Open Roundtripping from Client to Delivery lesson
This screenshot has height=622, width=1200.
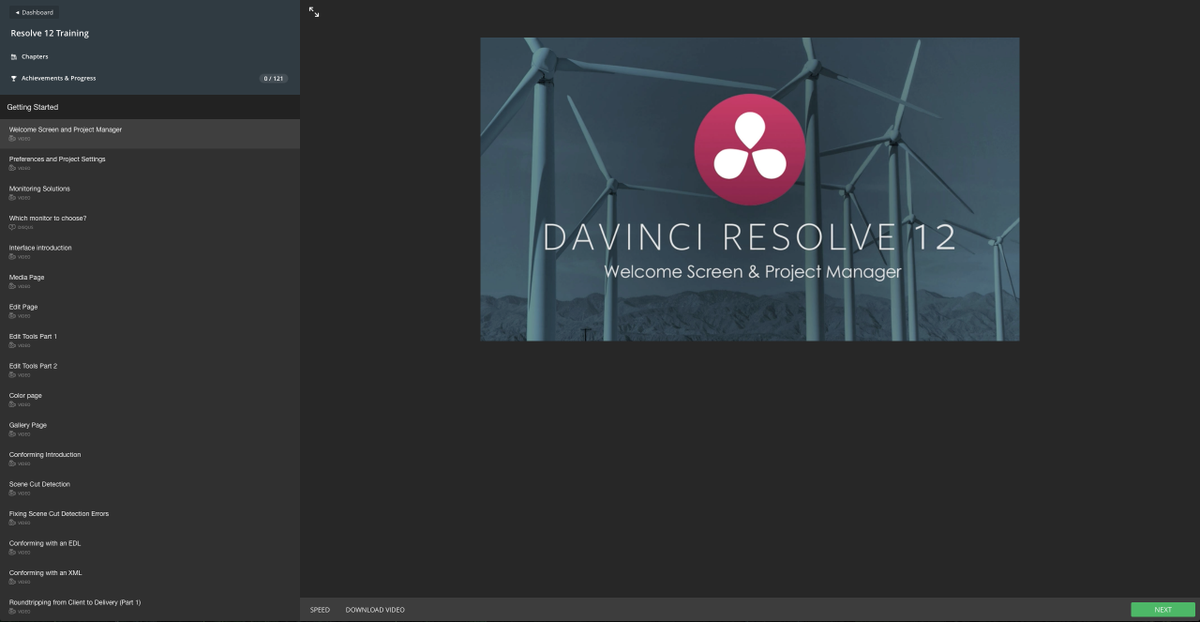[150, 606]
